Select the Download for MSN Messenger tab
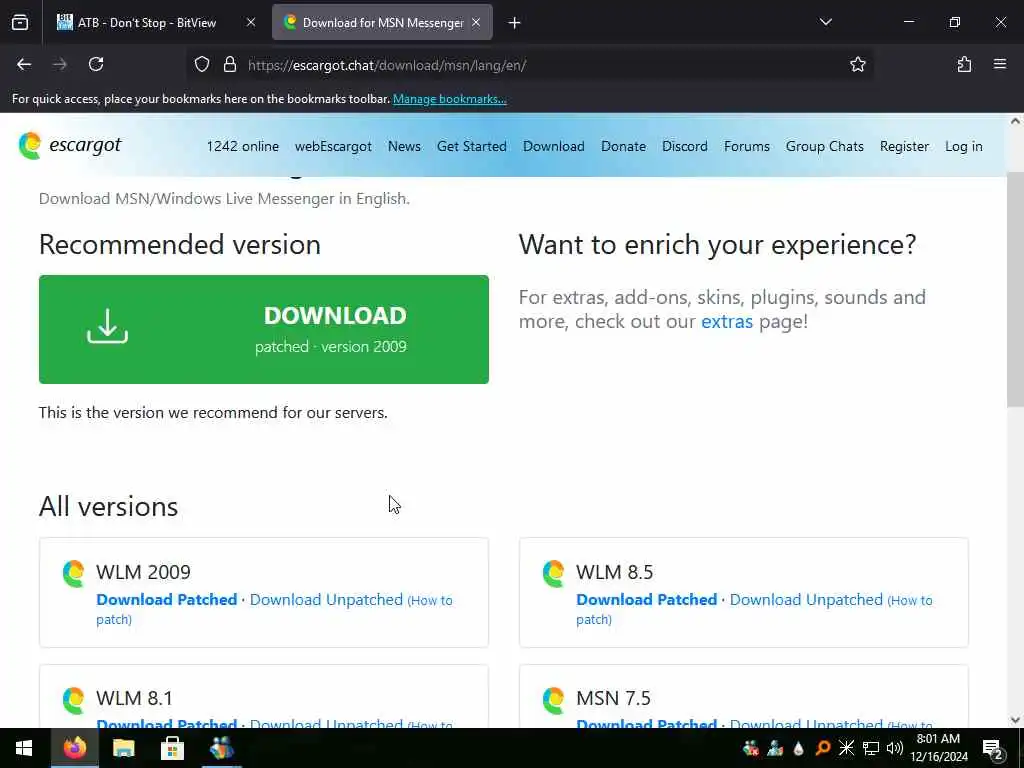 (382, 23)
